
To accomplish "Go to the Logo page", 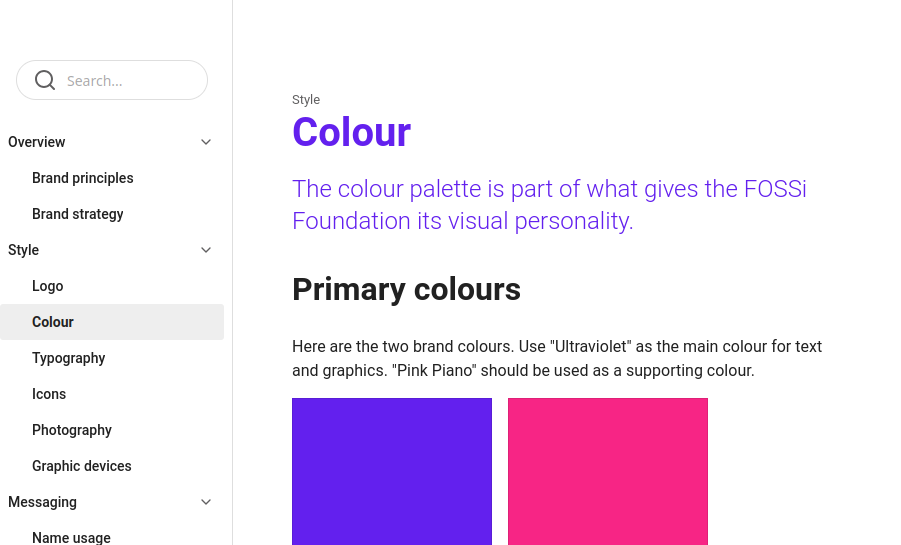I will tap(48, 286).
